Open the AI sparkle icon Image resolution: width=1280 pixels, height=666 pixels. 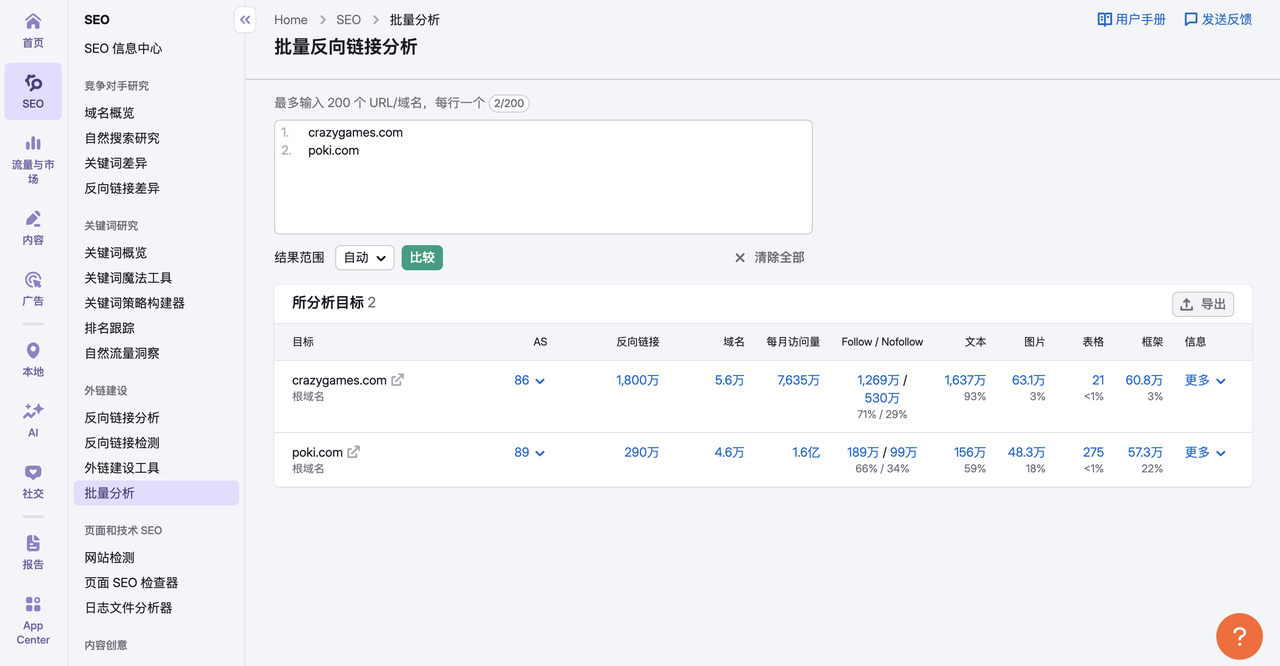33,412
